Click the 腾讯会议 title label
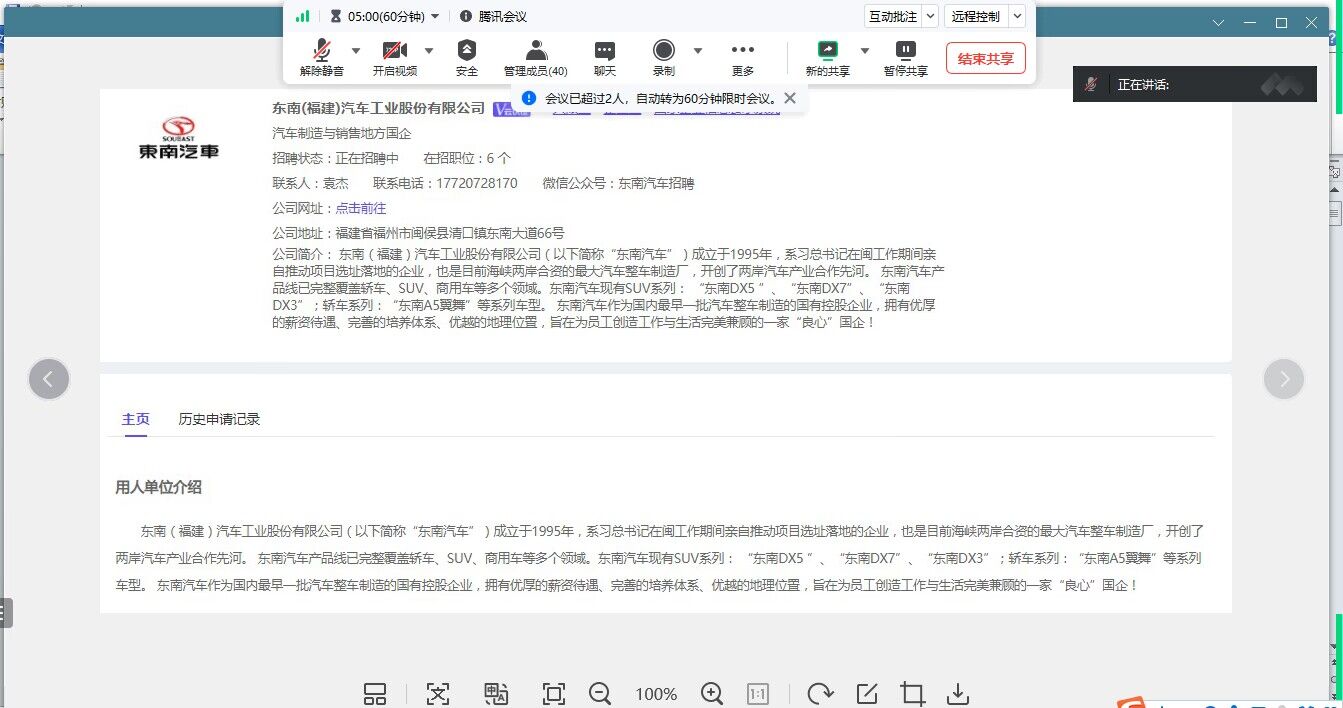Viewport: 1343px width, 708px height. [x=503, y=16]
